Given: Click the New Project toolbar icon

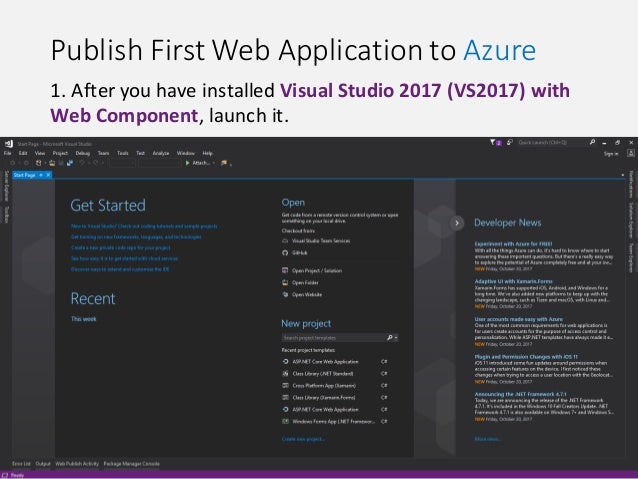Looking at the screenshot, I should (38, 163).
